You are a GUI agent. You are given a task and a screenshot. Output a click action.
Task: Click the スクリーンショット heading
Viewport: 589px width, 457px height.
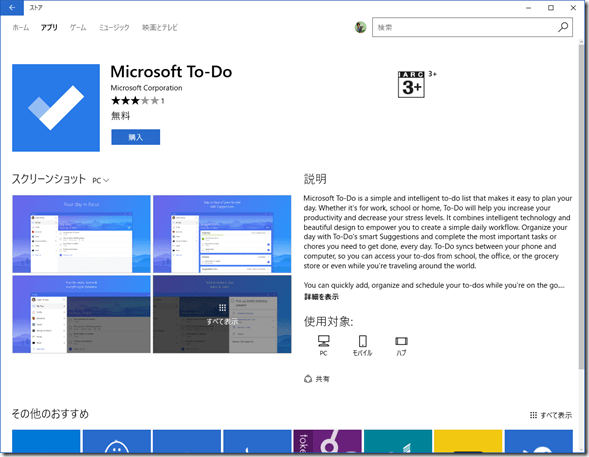[49, 179]
